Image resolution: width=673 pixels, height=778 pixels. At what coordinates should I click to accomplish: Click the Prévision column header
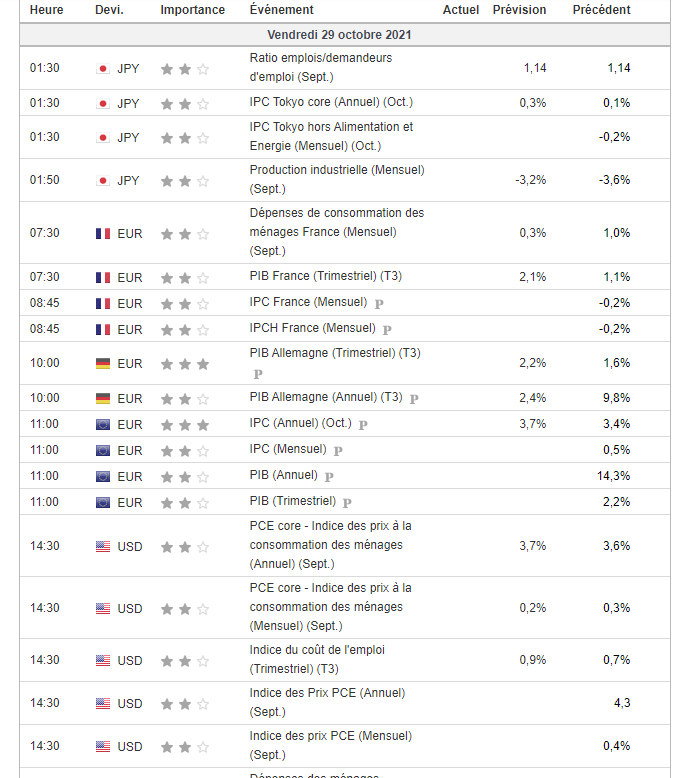[519, 10]
